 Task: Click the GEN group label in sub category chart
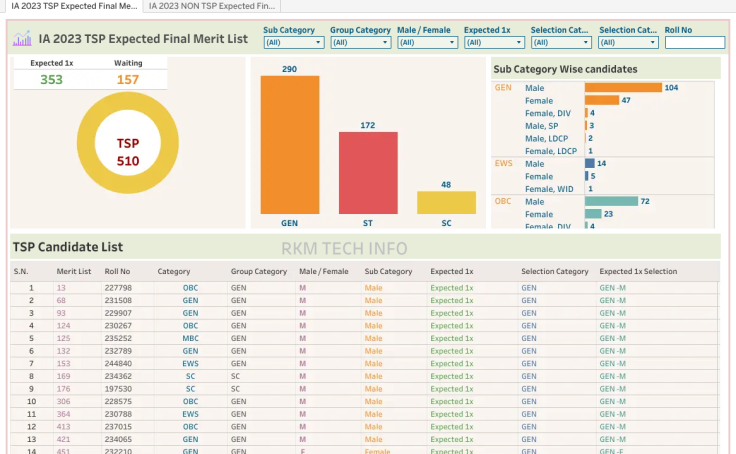[503, 88]
